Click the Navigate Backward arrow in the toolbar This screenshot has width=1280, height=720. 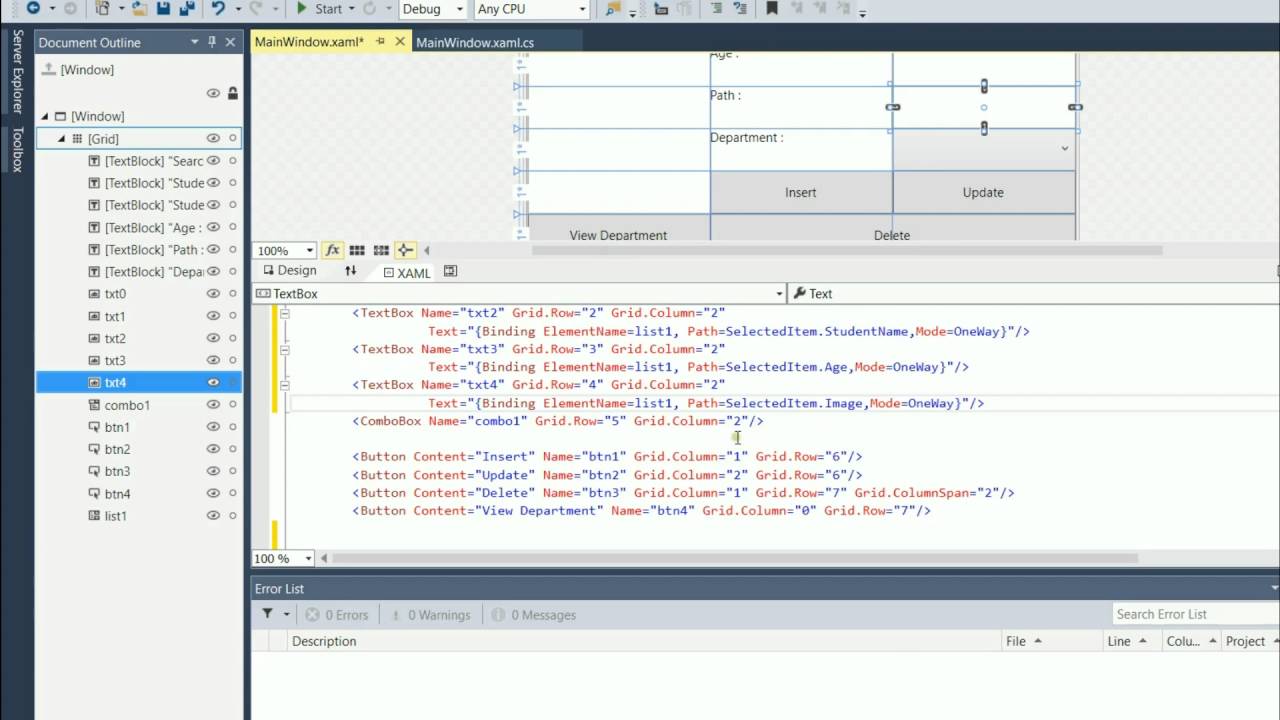32,8
